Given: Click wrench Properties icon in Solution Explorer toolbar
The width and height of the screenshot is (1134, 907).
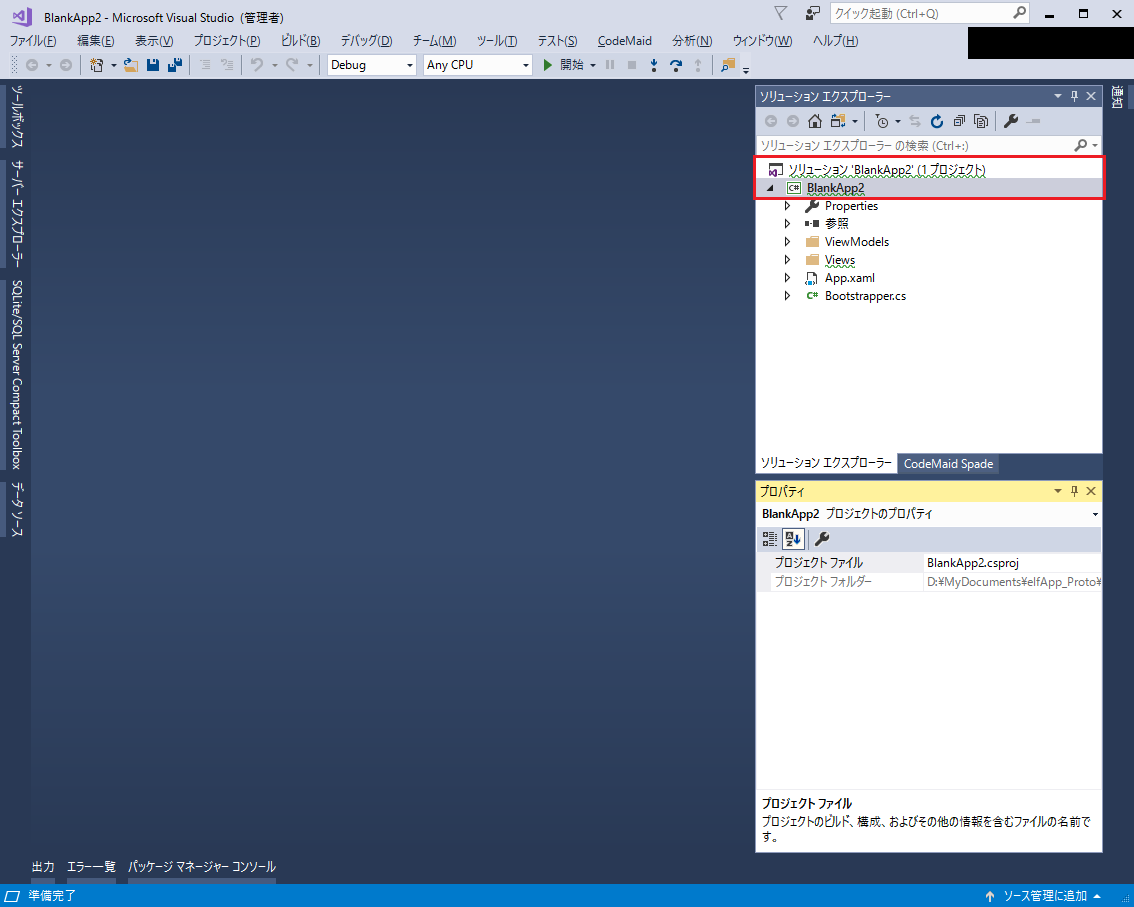Looking at the screenshot, I should tap(1011, 122).
